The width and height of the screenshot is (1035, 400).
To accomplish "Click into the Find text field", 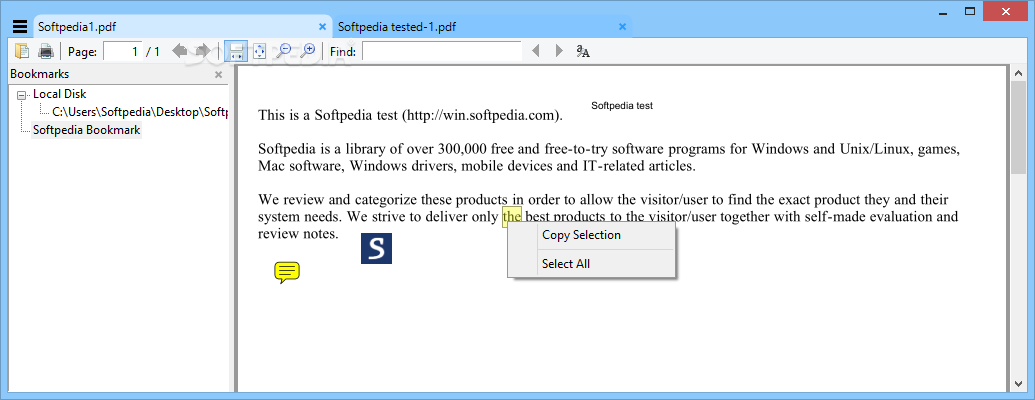I will point(442,51).
